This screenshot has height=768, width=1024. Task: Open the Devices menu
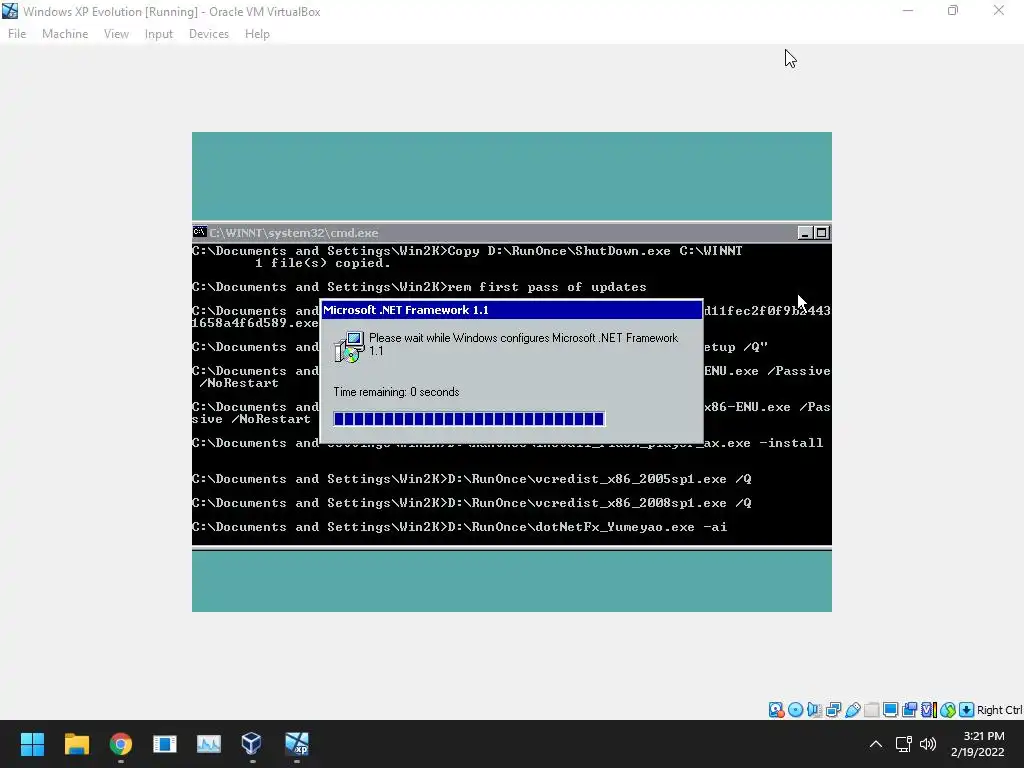coord(209,34)
